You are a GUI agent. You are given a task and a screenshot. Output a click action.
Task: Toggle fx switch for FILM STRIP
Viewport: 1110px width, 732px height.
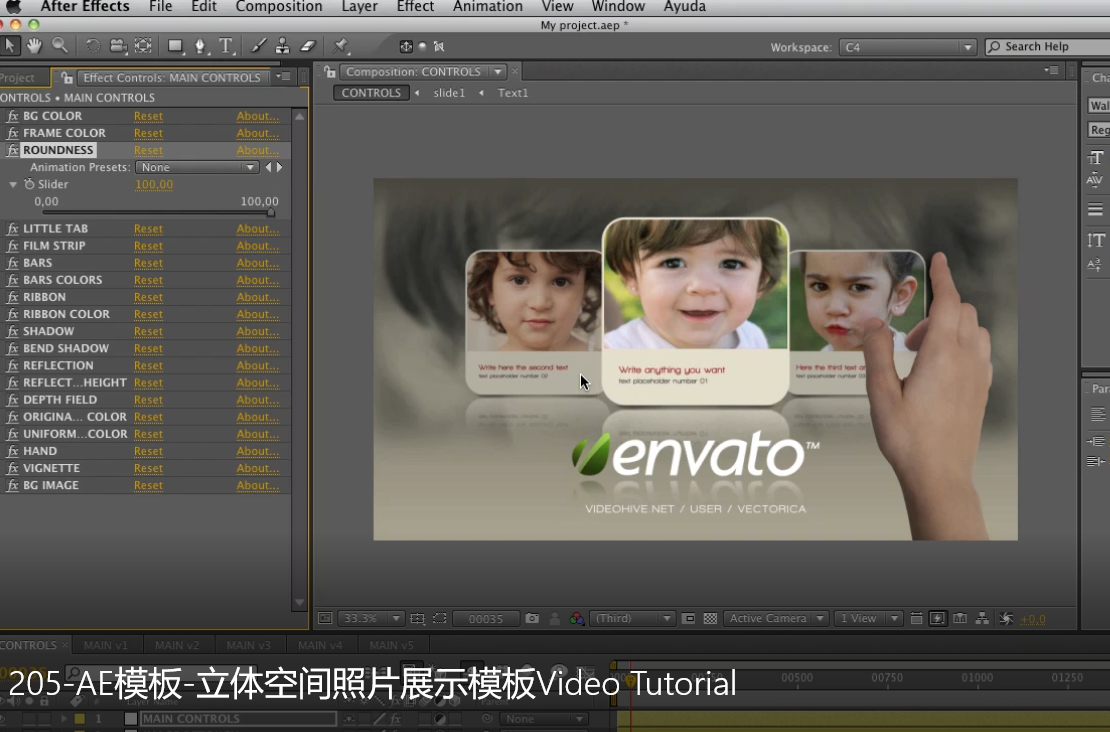coord(12,246)
